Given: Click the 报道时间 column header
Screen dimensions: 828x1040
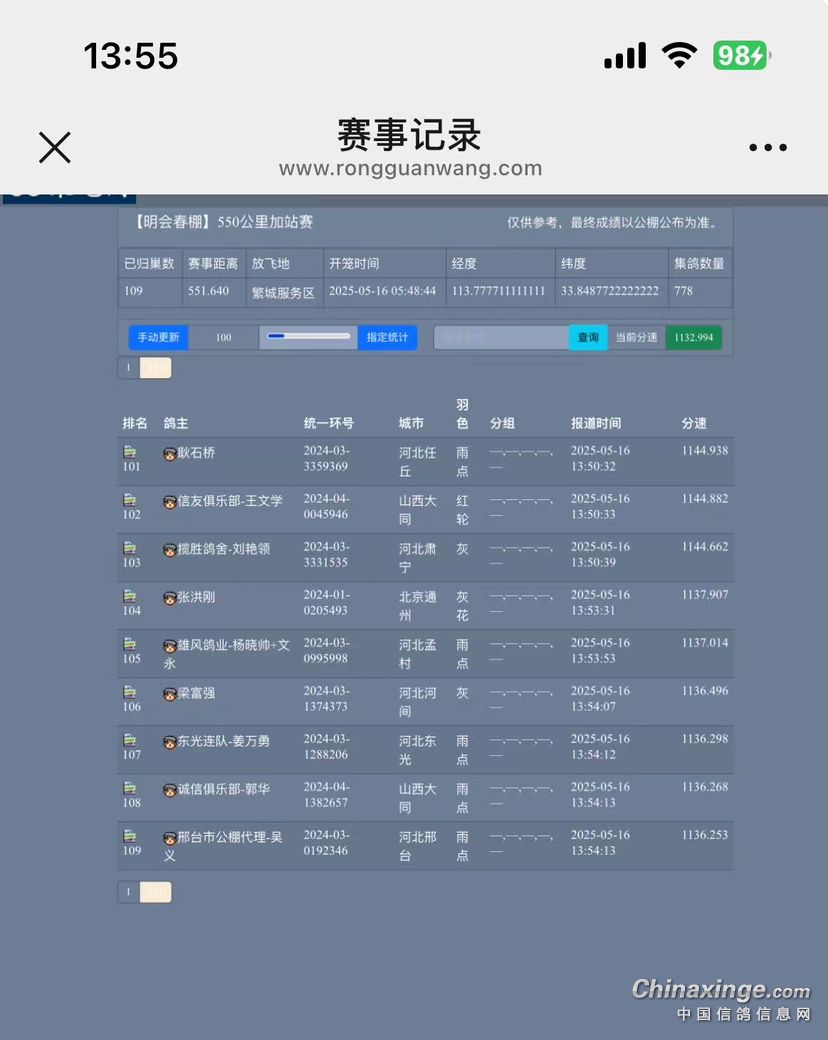Looking at the screenshot, I should [x=596, y=424].
